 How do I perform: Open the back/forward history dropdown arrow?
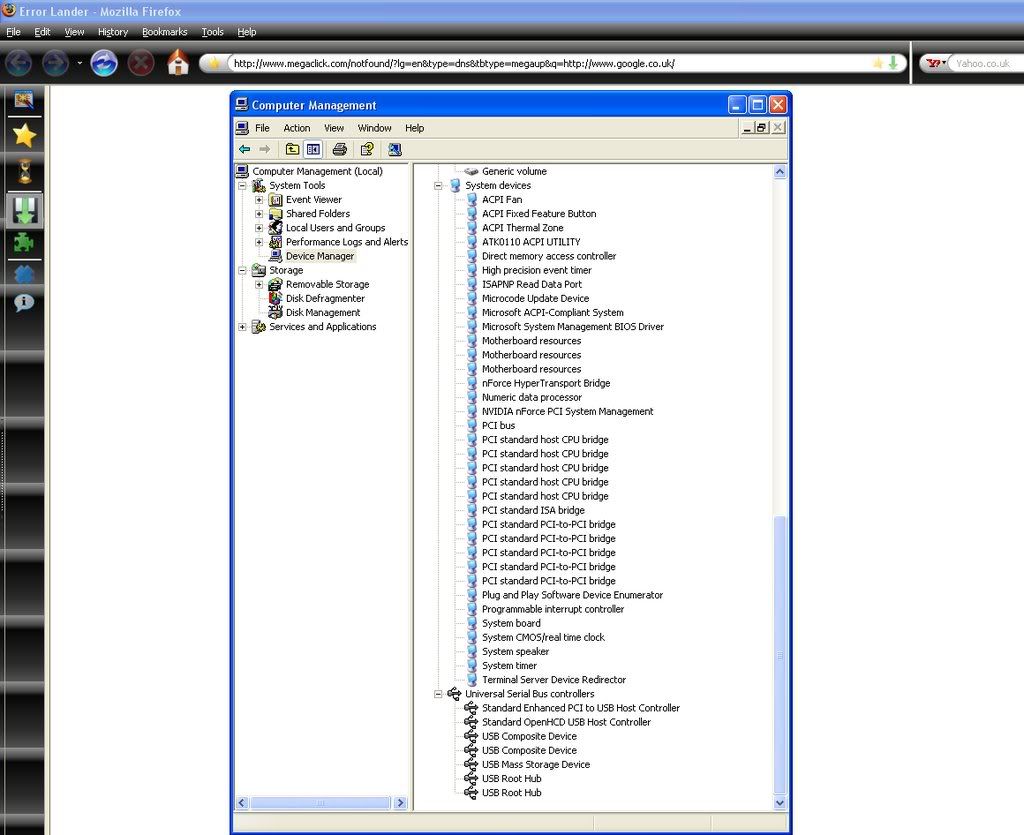click(x=79, y=63)
